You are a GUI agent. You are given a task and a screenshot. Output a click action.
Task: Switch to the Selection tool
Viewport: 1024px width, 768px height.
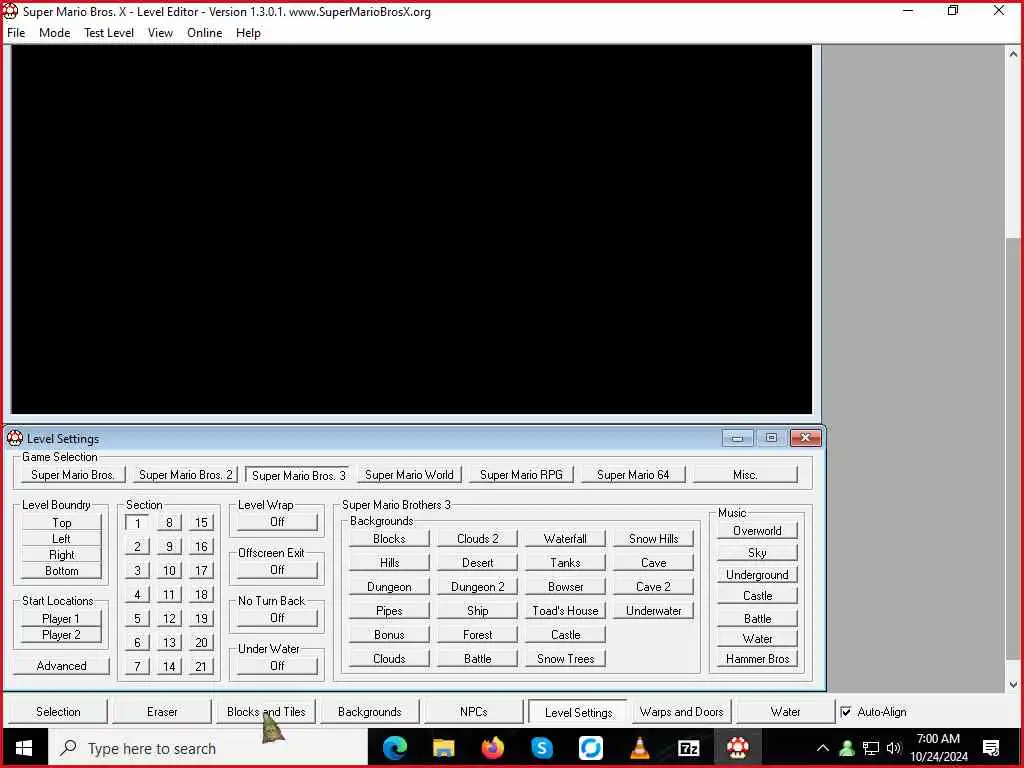[58, 712]
